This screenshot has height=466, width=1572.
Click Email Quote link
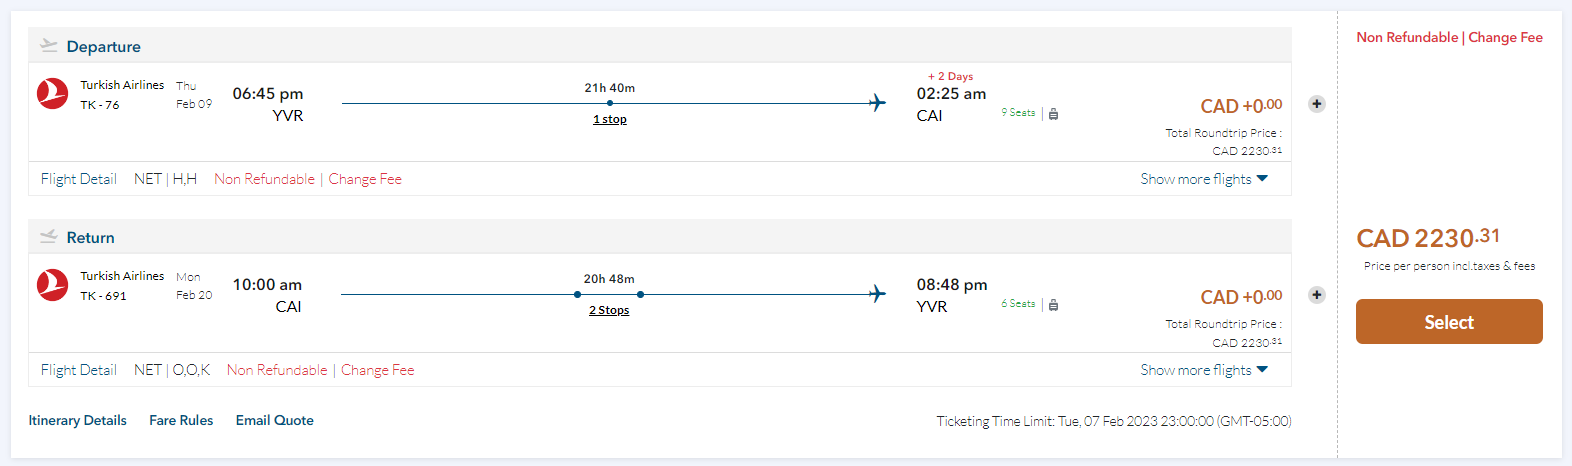click(x=275, y=420)
